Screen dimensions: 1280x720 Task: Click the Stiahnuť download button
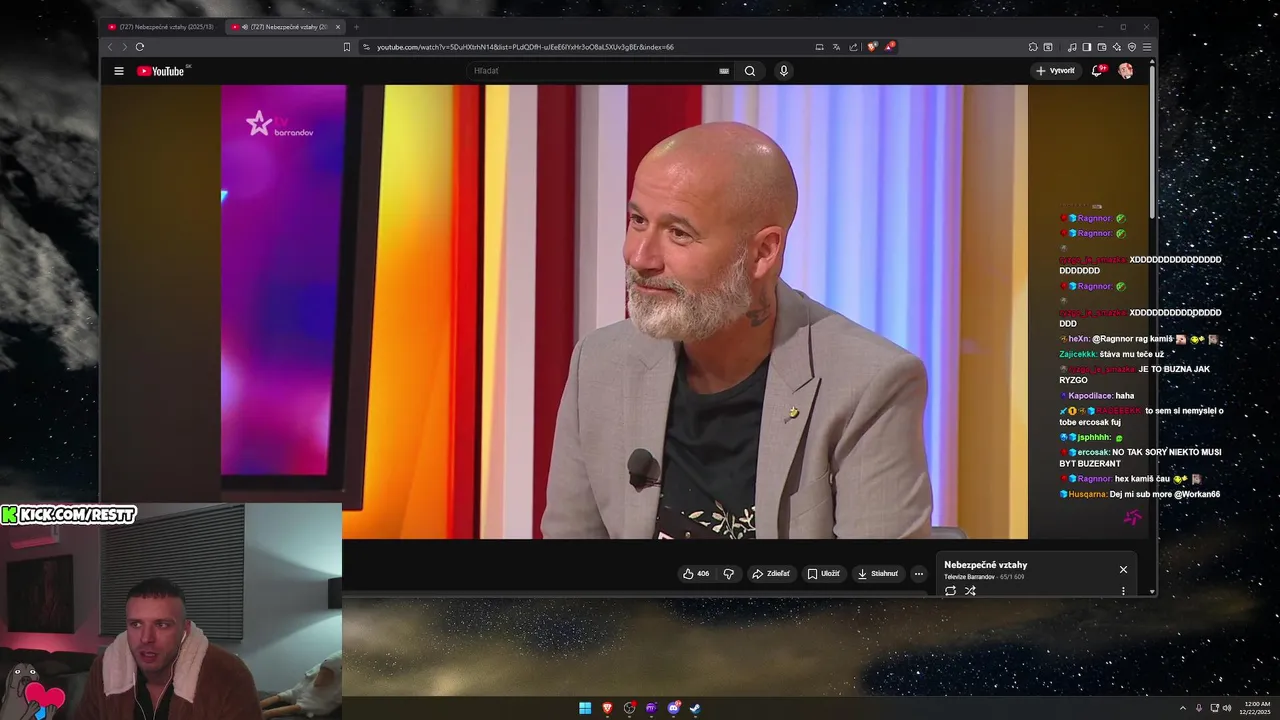click(878, 574)
